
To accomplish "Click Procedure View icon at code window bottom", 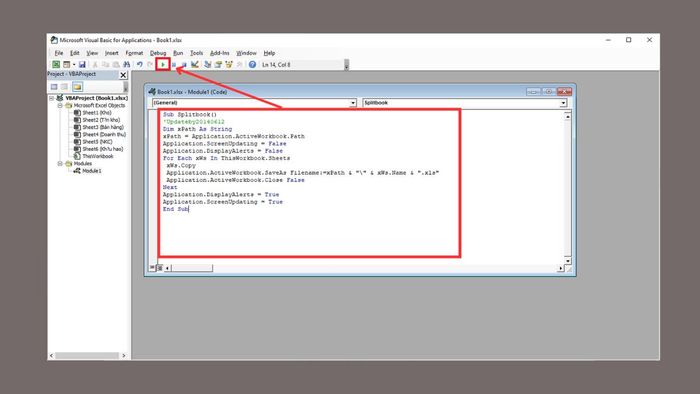I will [x=152, y=268].
